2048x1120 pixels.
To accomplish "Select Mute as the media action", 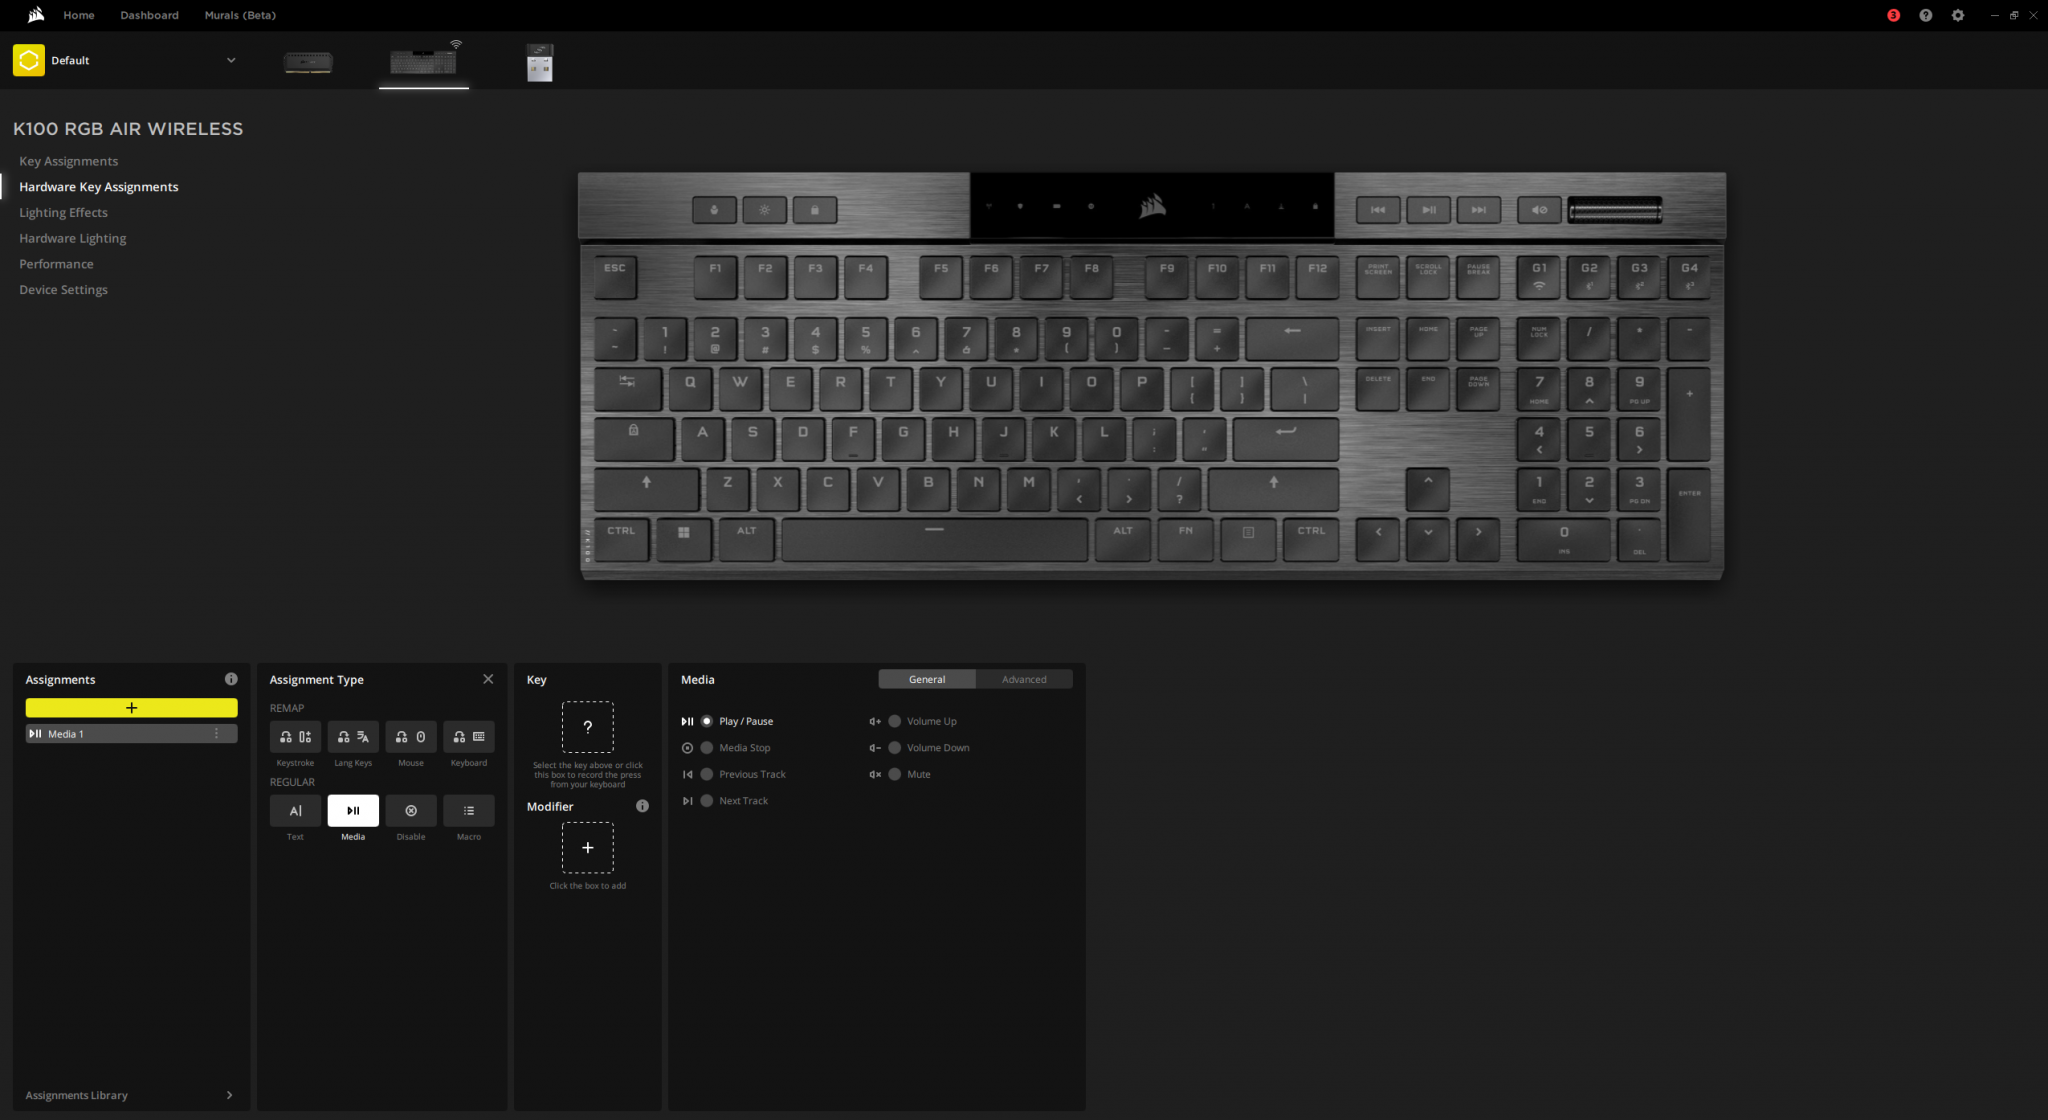I will (894, 774).
